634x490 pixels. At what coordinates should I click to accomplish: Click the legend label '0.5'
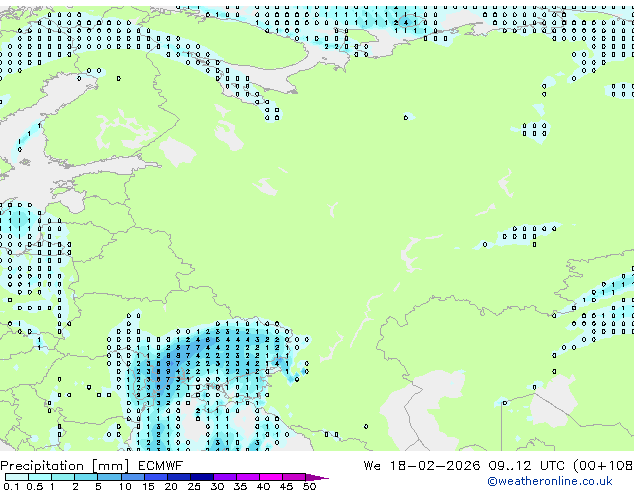[x=35, y=486]
